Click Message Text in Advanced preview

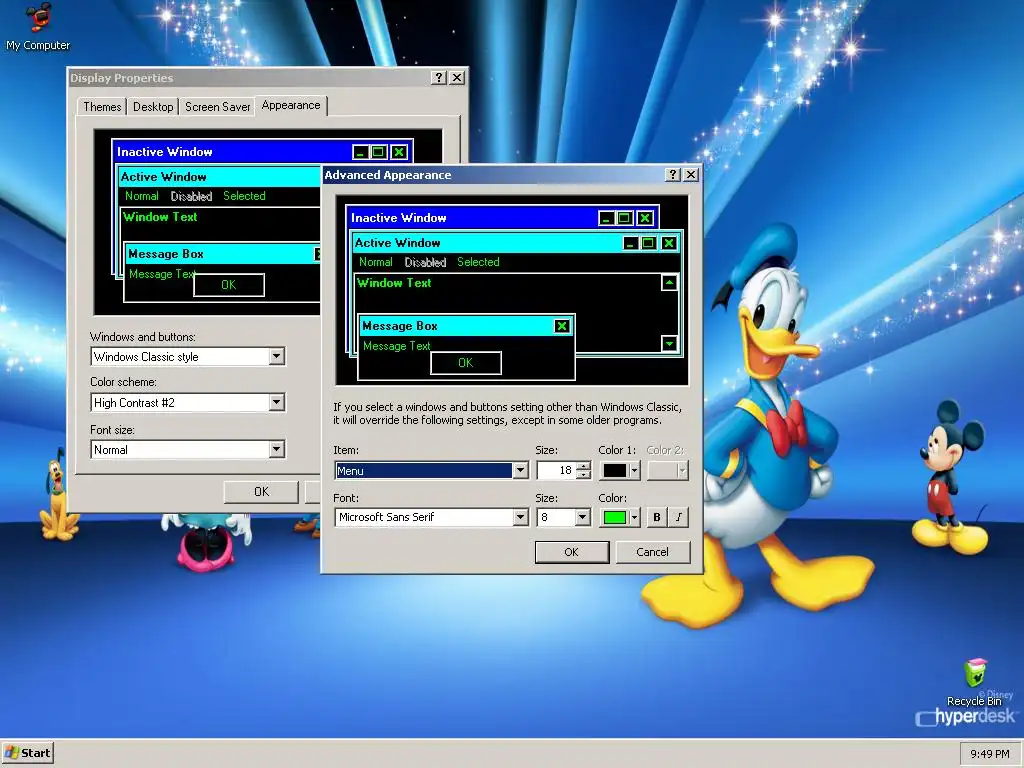[396, 346]
